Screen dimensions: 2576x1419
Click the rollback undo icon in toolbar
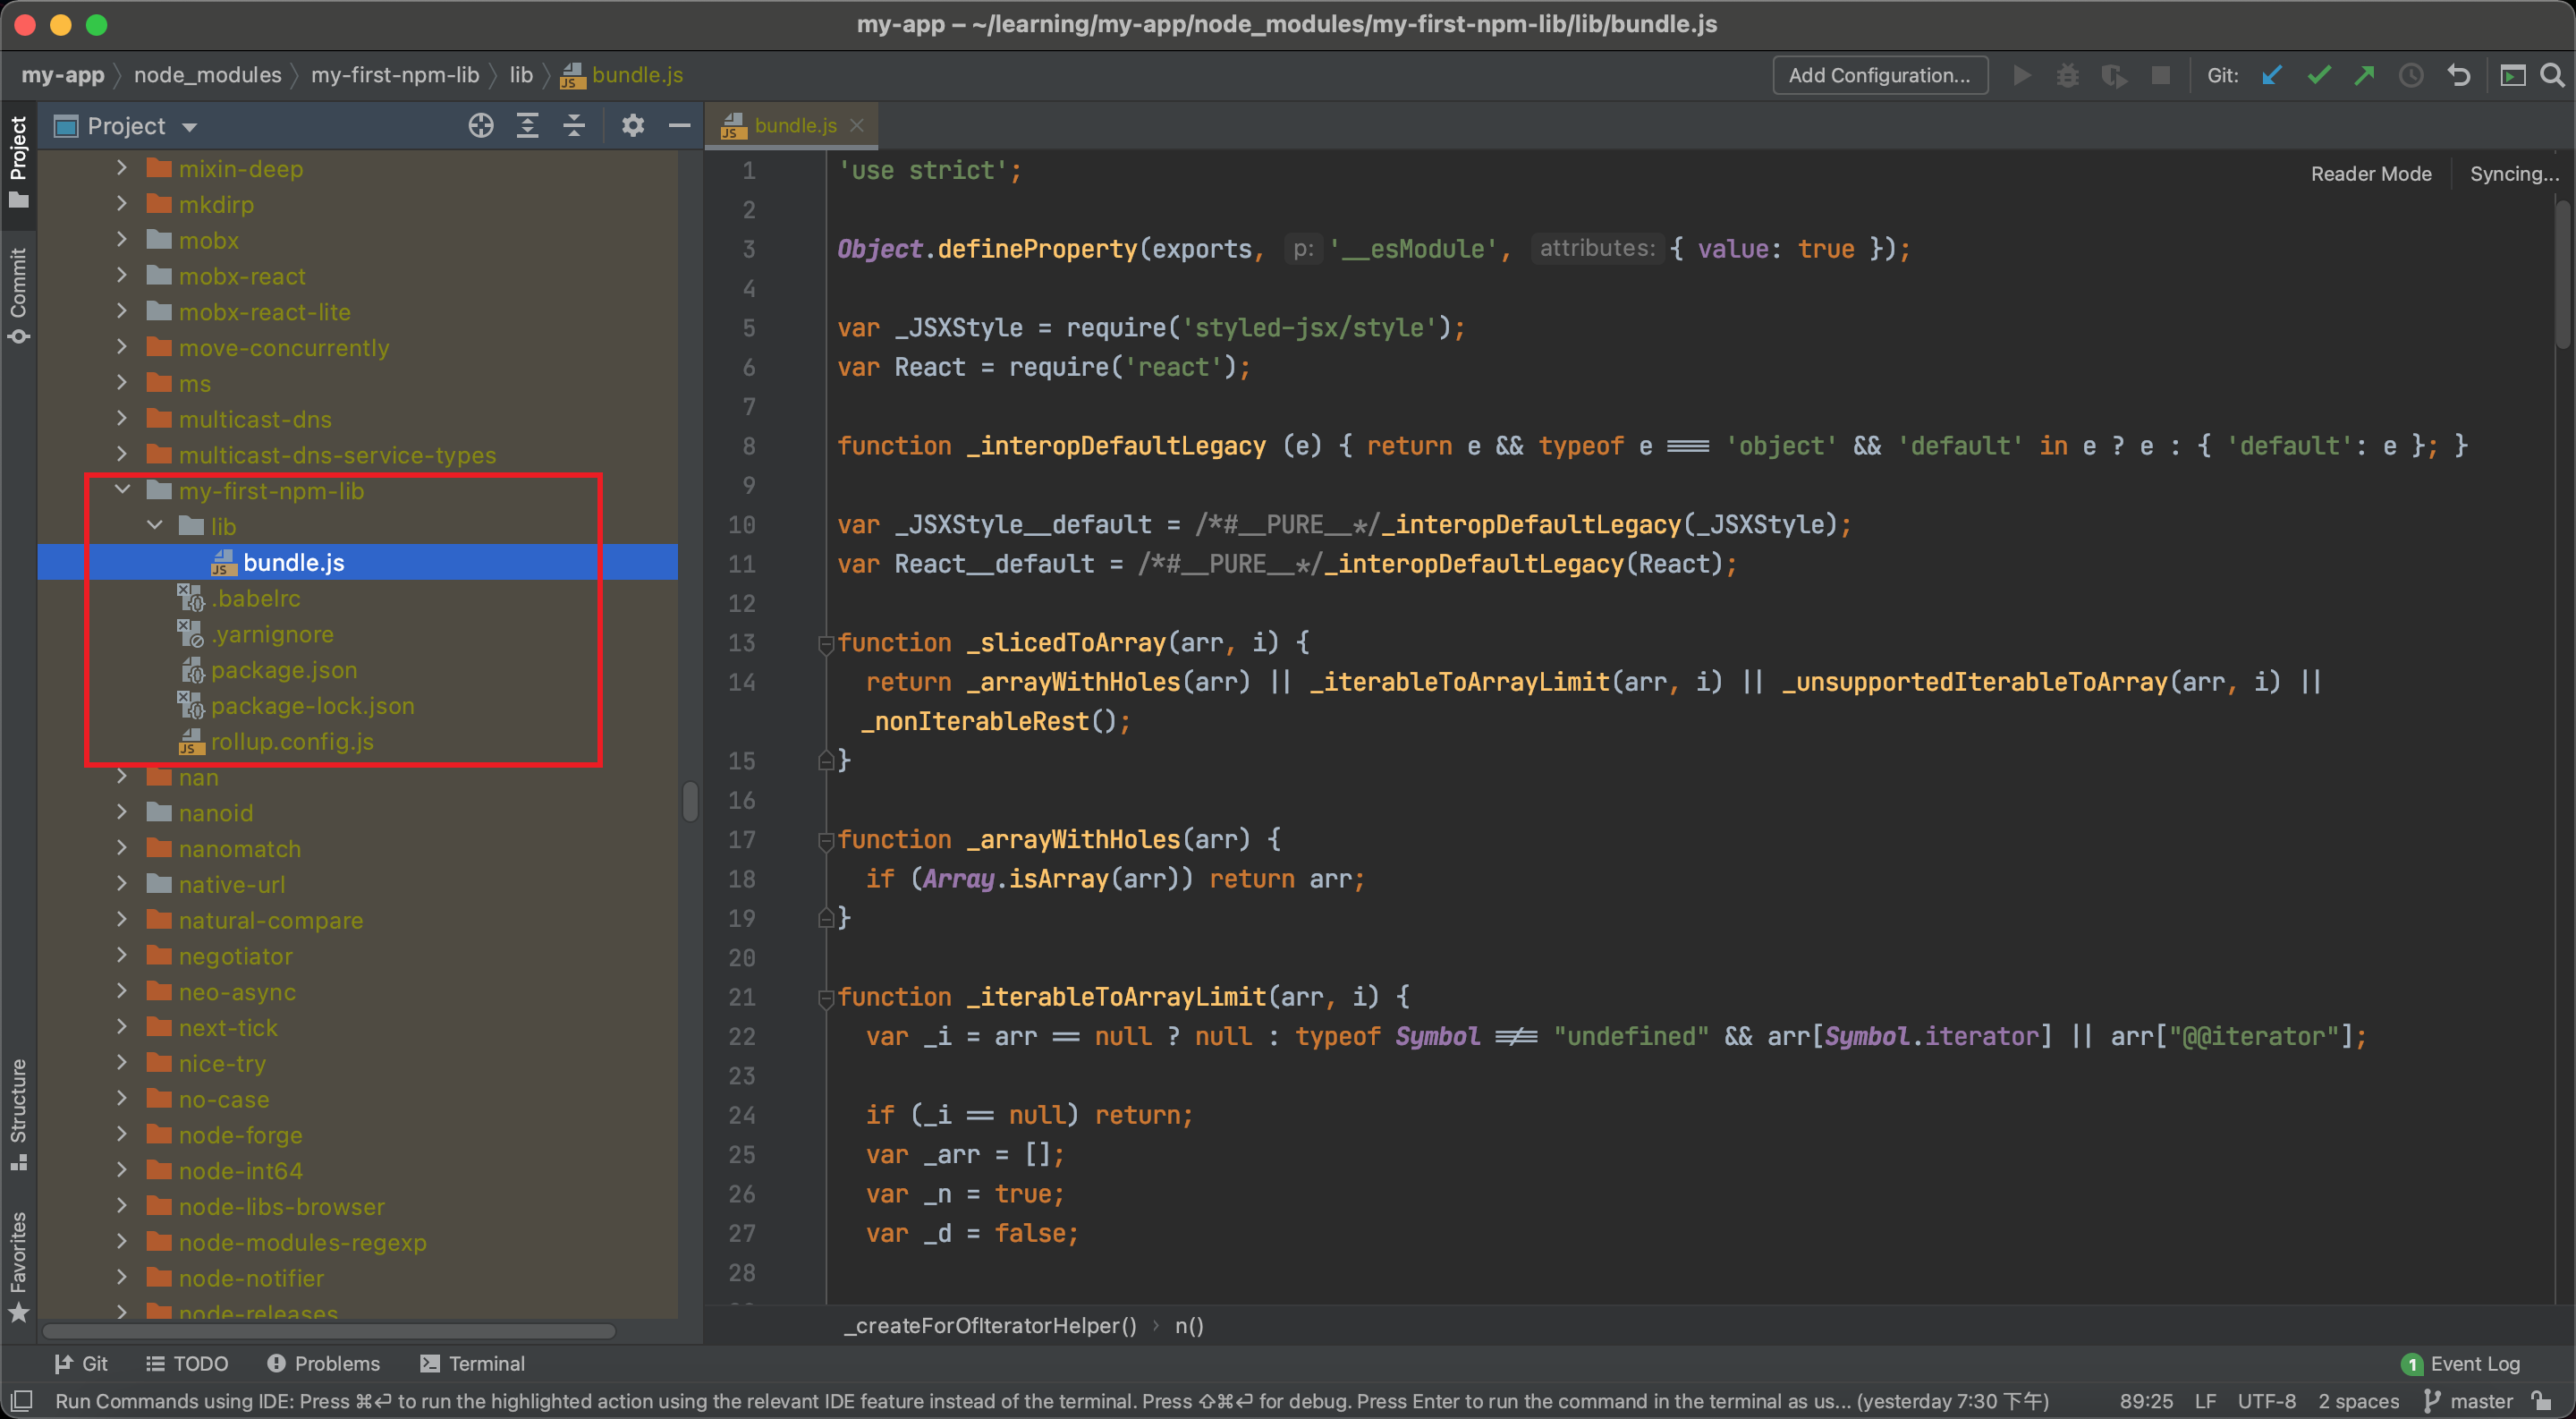(x=2458, y=75)
